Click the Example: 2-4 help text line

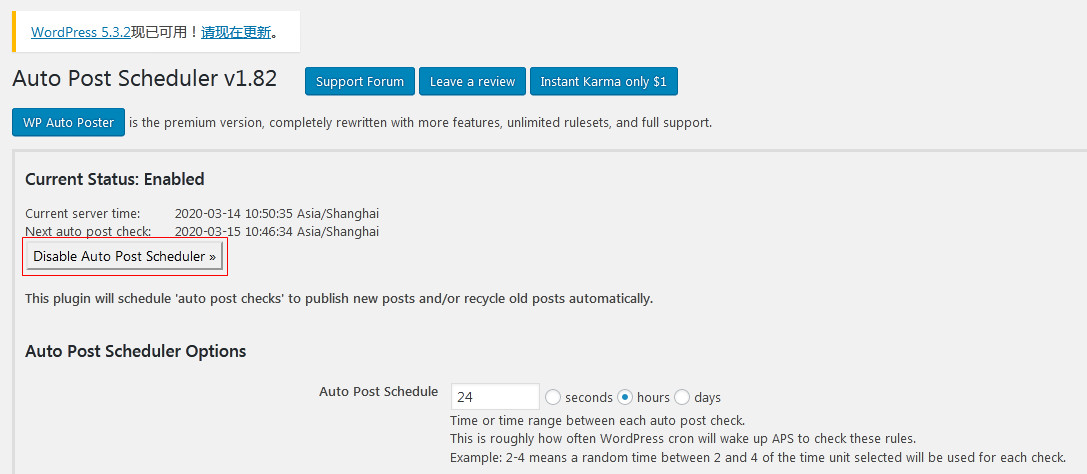pos(757,458)
